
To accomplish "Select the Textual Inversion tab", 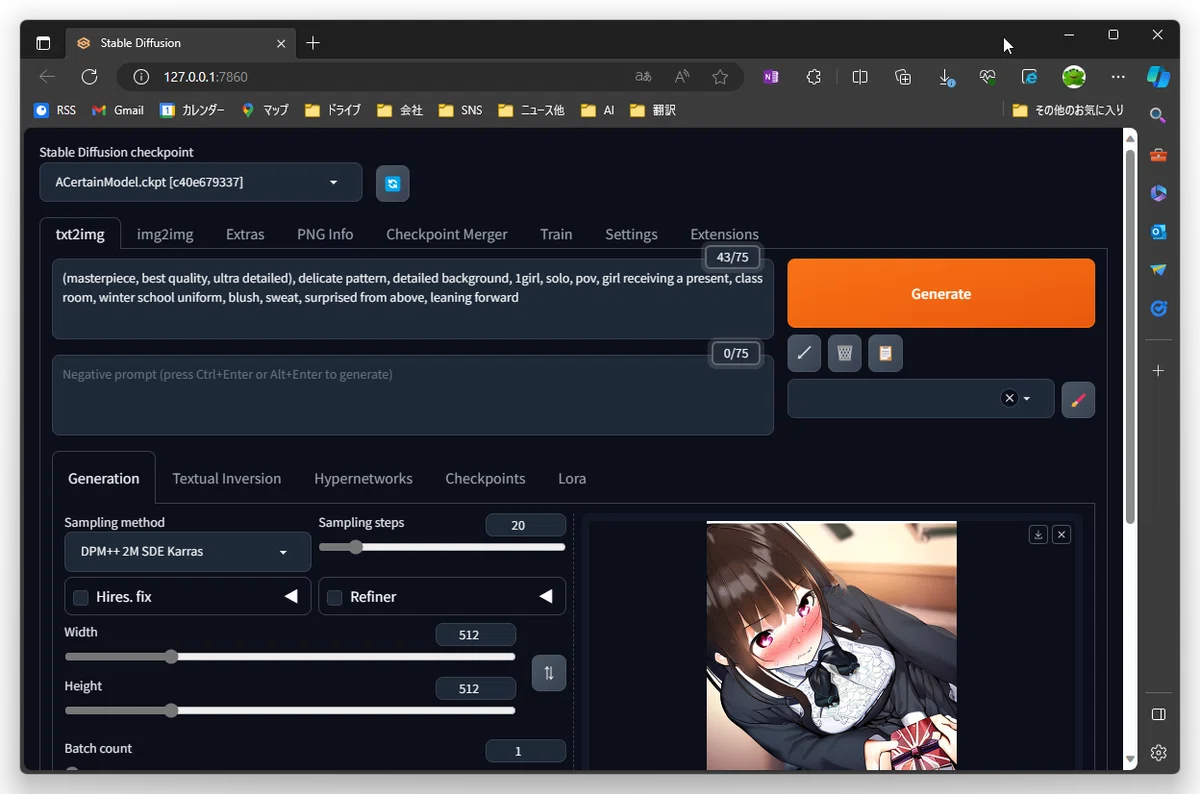I will tap(227, 478).
